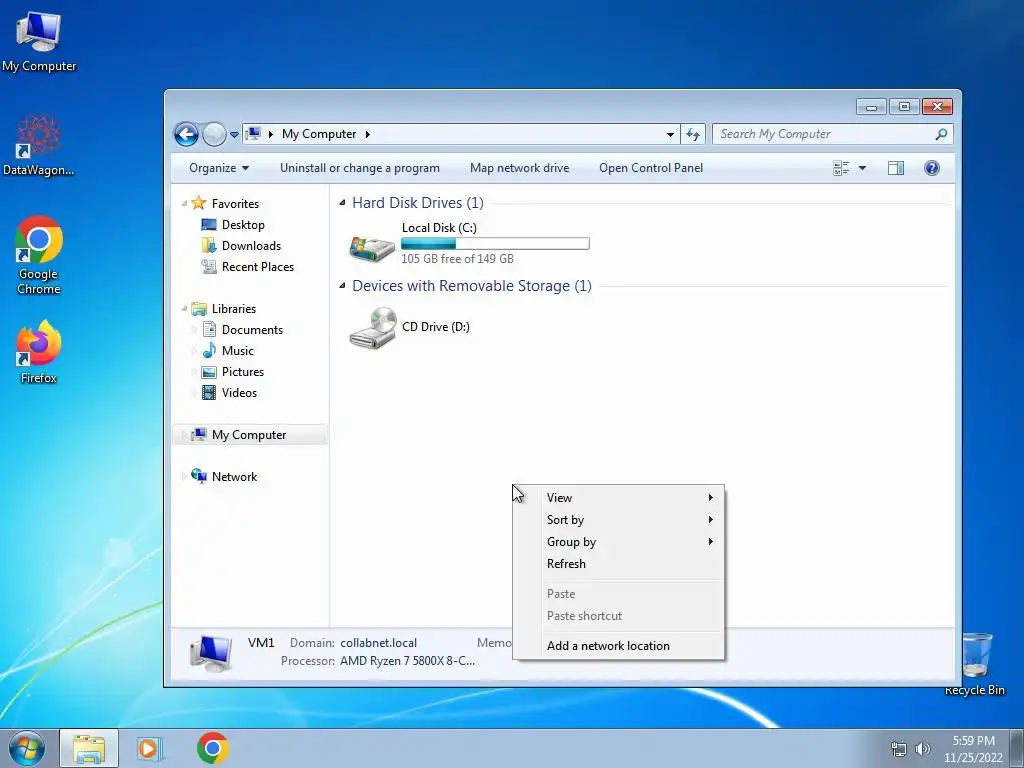Select the Videos library
This screenshot has width=1024, height=768.
239,392
